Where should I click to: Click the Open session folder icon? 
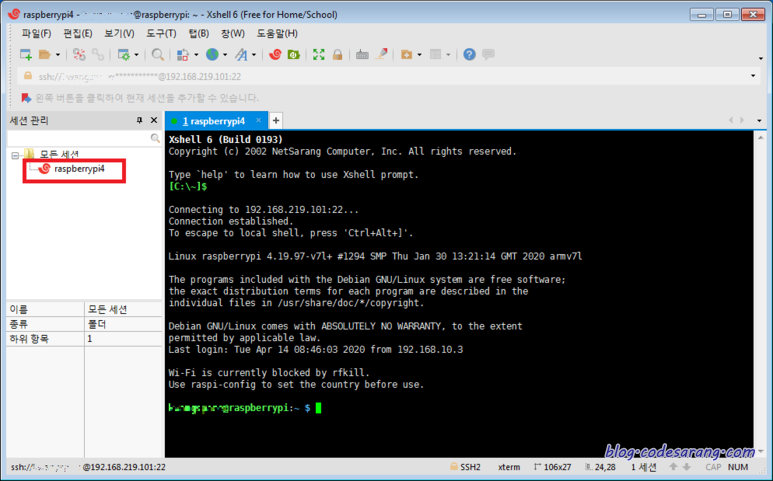[x=45, y=55]
